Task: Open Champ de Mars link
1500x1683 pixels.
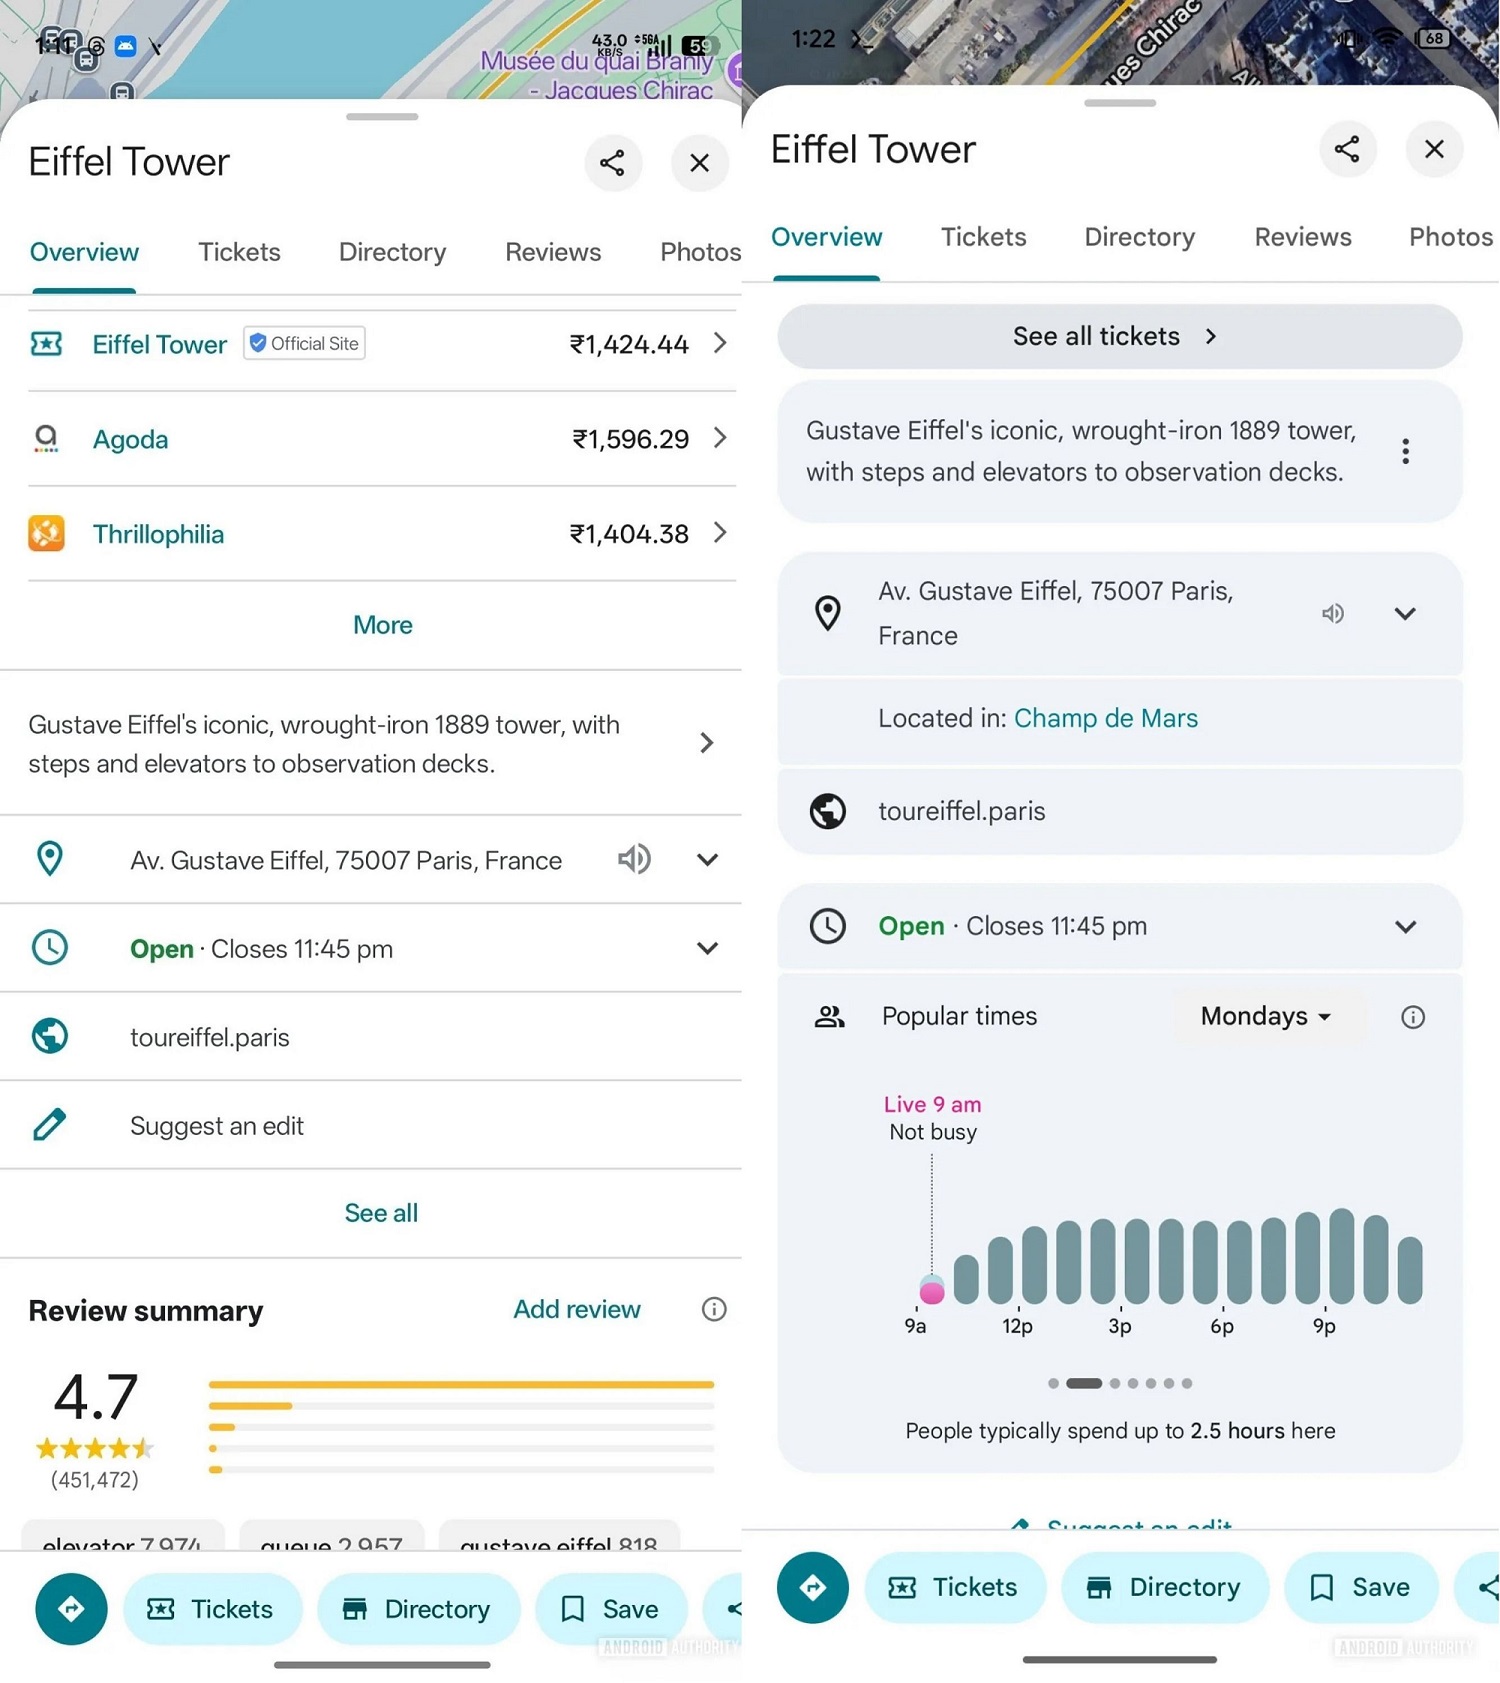Action: (1105, 718)
